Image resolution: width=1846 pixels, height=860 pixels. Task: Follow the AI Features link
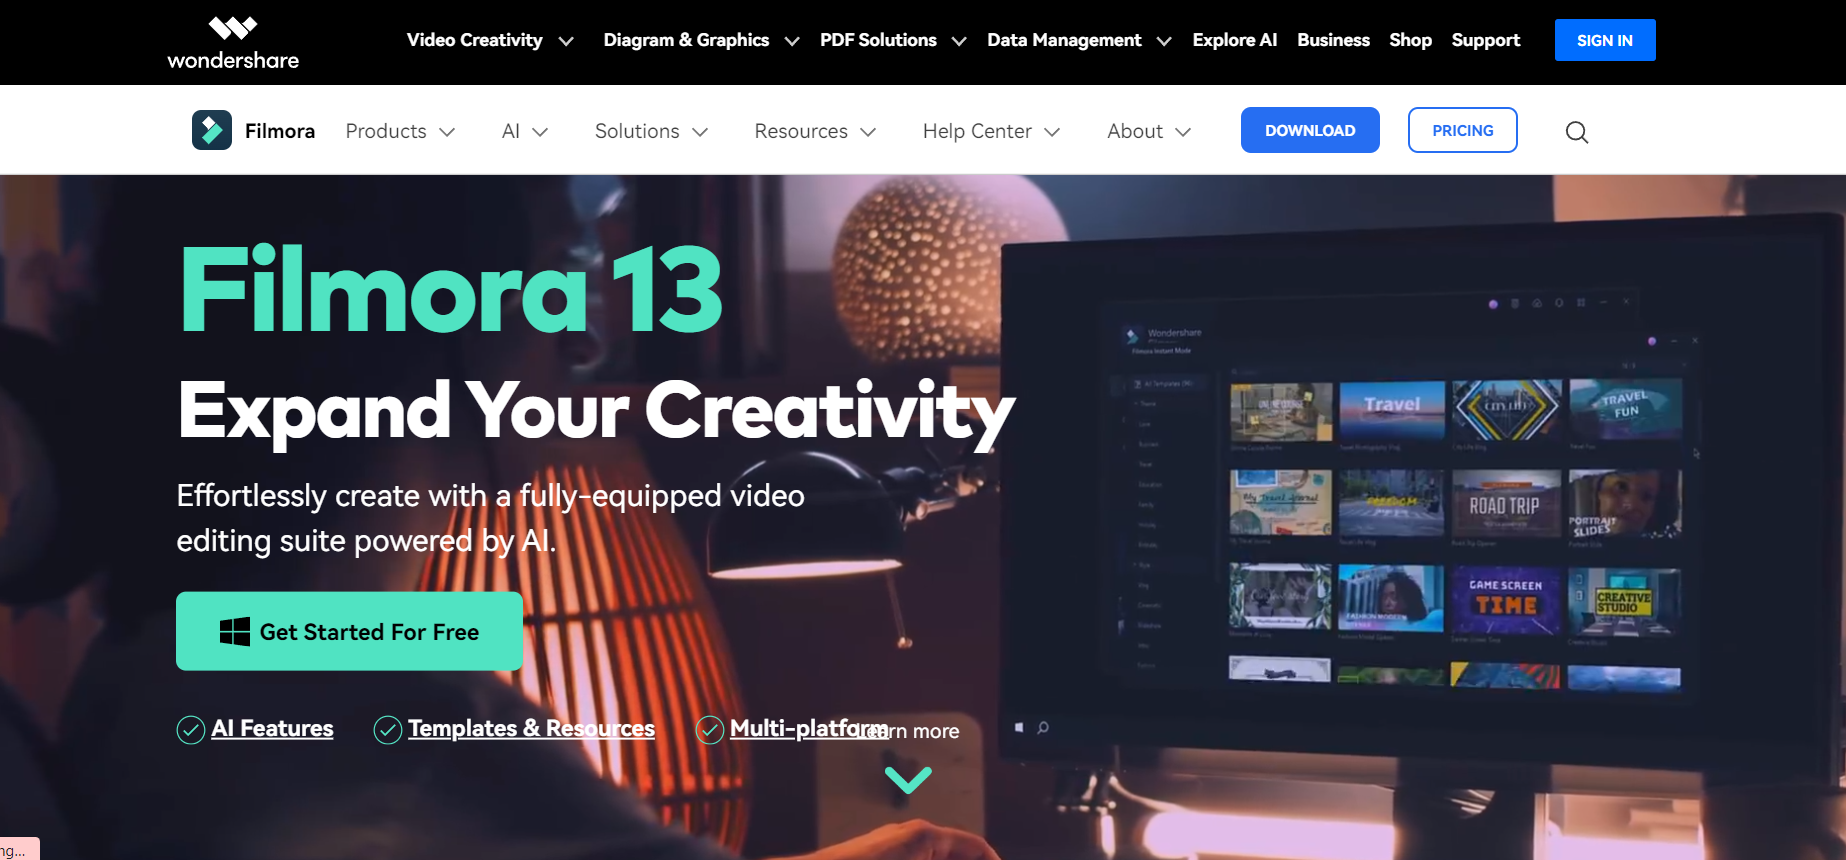point(272,728)
